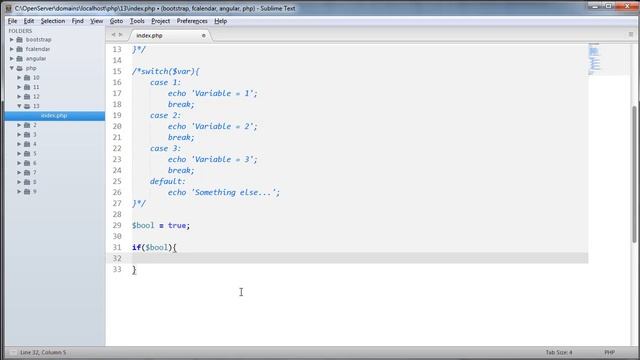
Task: Go to next tab with right arrow
Action: click(120, 35)
